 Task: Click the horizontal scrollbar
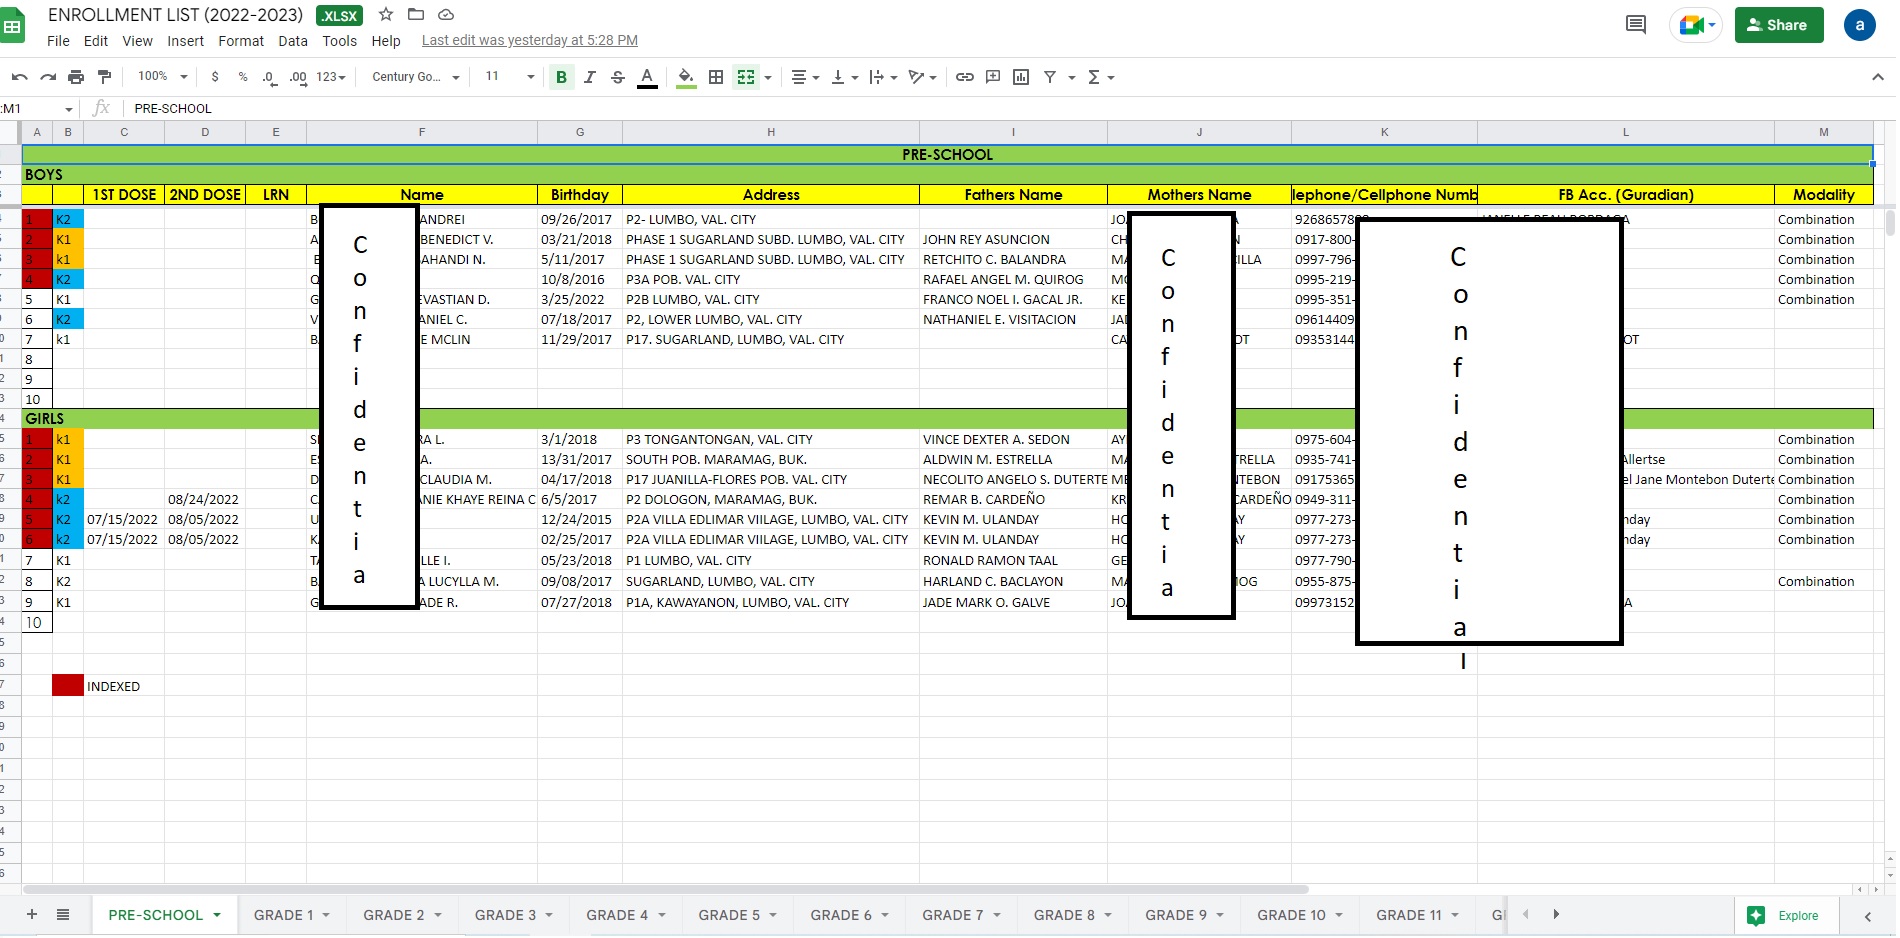click(665, 889)
